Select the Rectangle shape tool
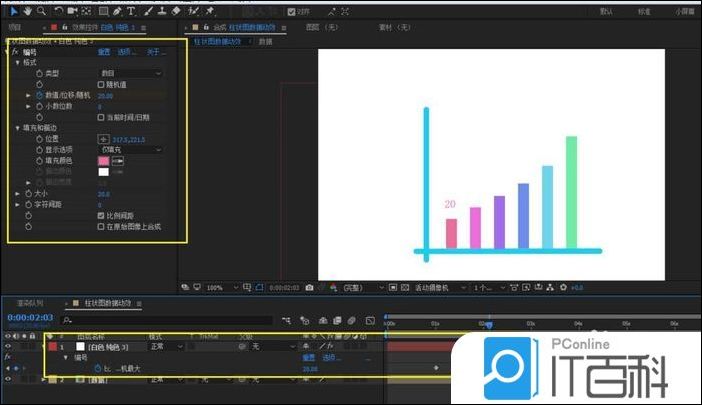The height and width of the screenshot is (405, 702). tap(103, 11)
